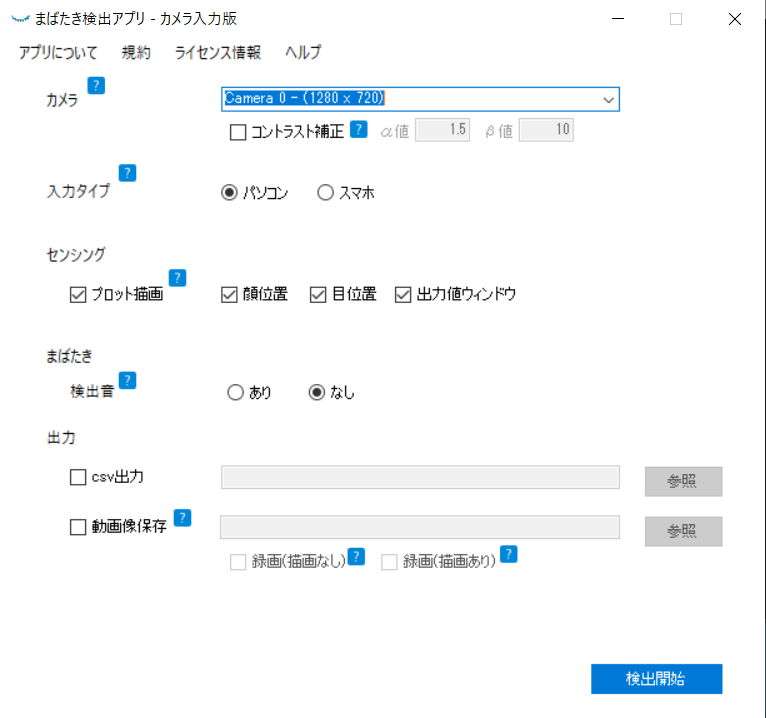Expand the Camera 0 selection dropdown
This screenshot has height=718, width=766.
(x=608, y=100)
